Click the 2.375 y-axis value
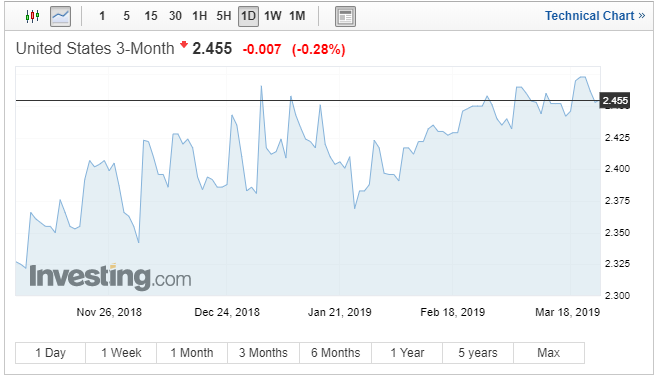This screenshot has width=656, height=377. click(617, 200)
